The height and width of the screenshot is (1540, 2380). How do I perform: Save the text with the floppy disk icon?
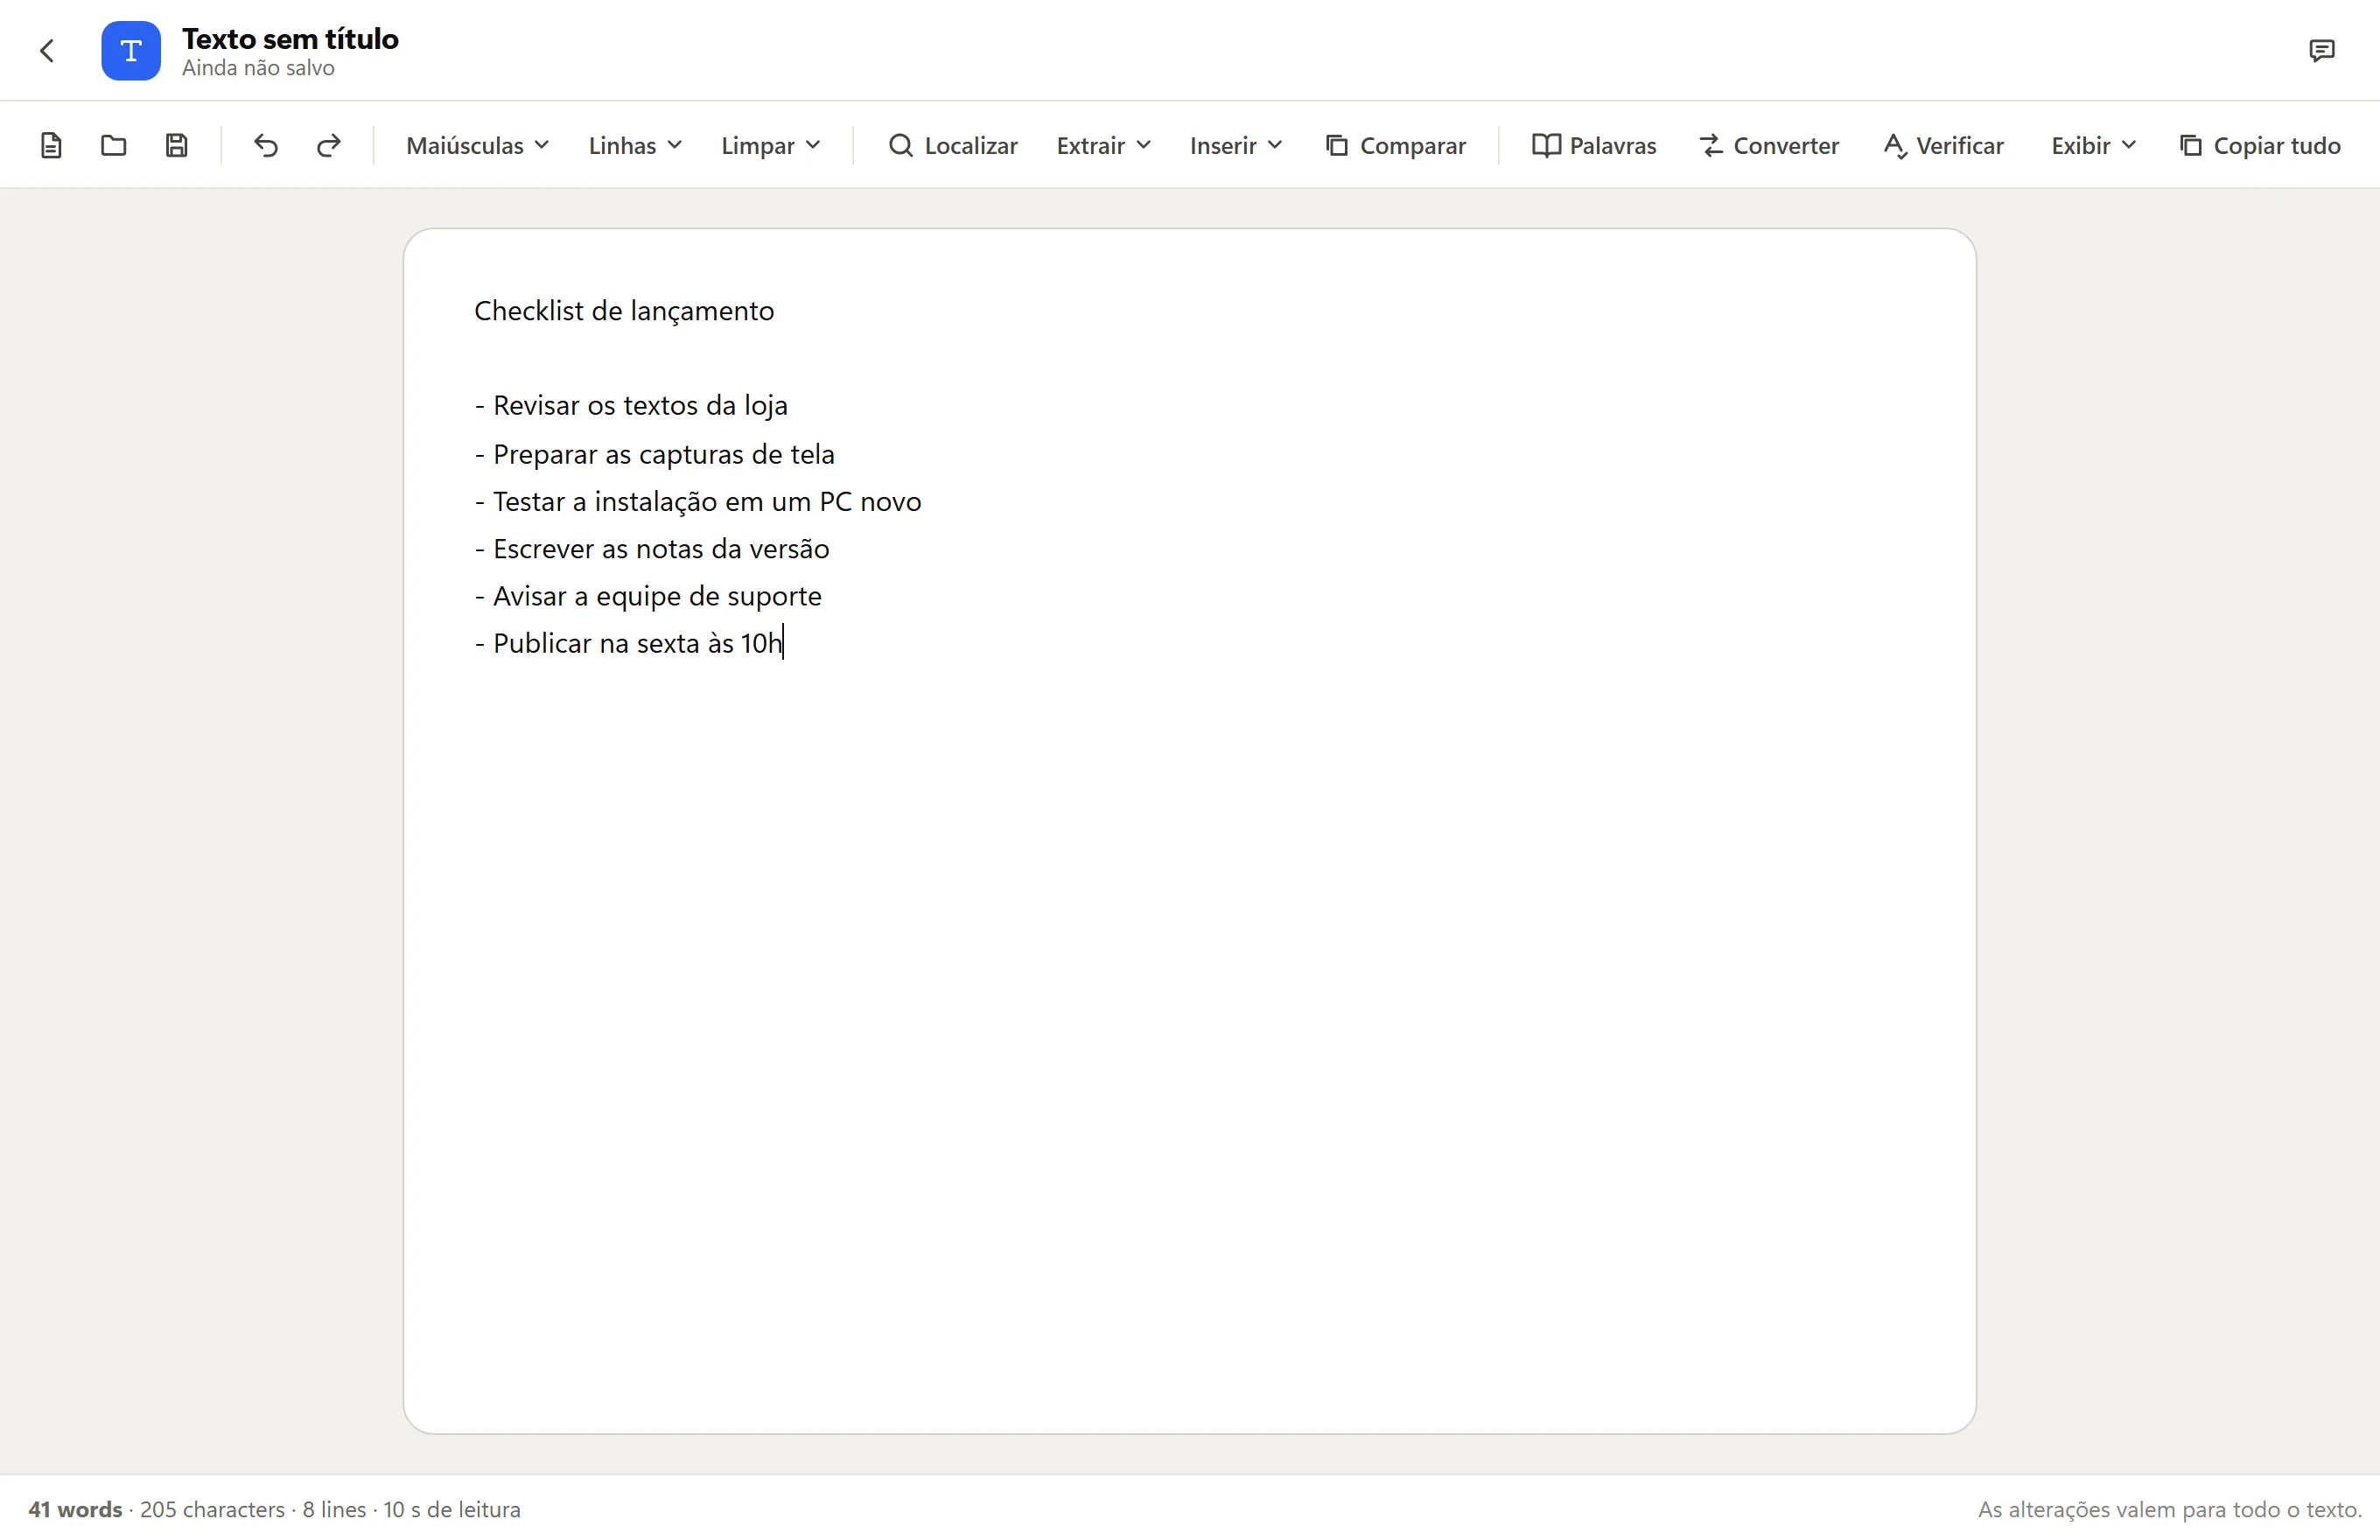point(177,145)
